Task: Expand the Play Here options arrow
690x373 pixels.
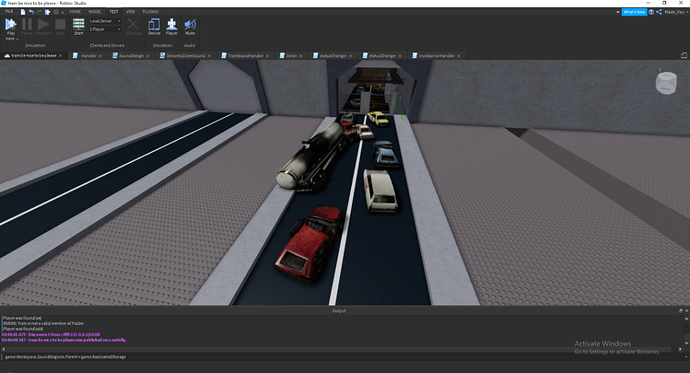Action: tap(17, 39)
